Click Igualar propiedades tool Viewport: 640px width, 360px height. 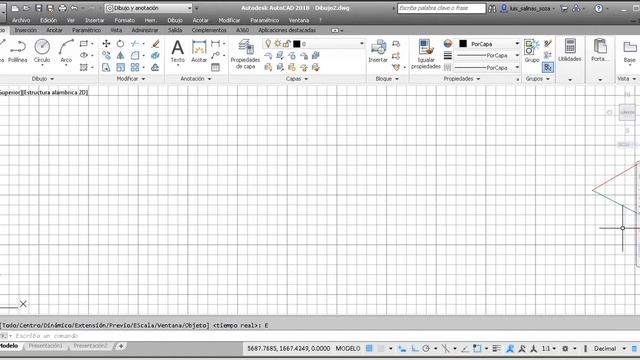[x=426, y=54]
